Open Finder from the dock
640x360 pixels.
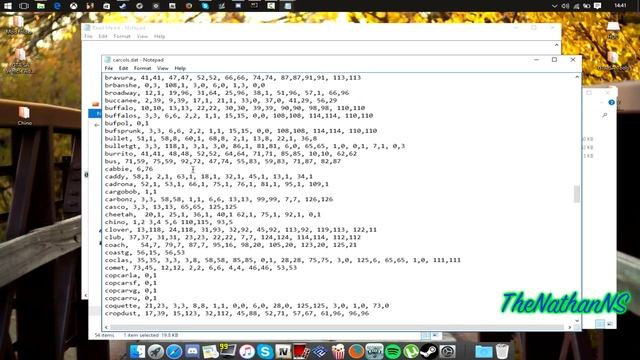point(138,351)
